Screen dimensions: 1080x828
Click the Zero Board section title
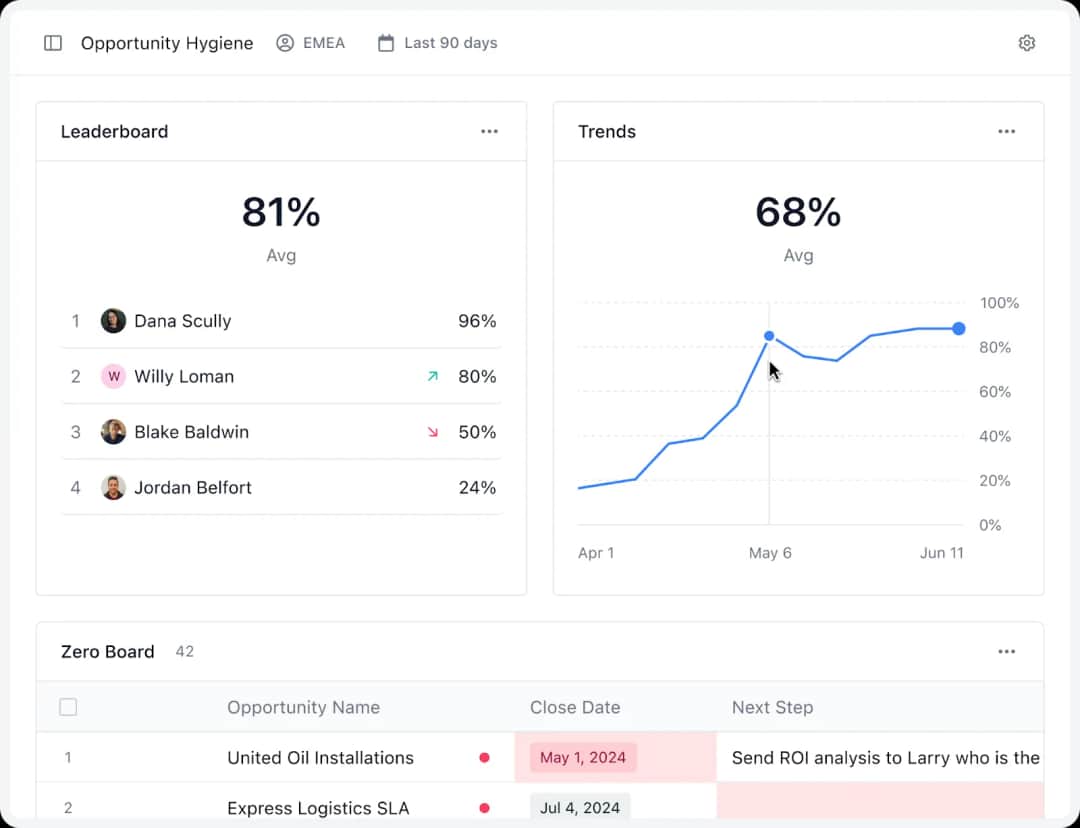click(107, 652)
